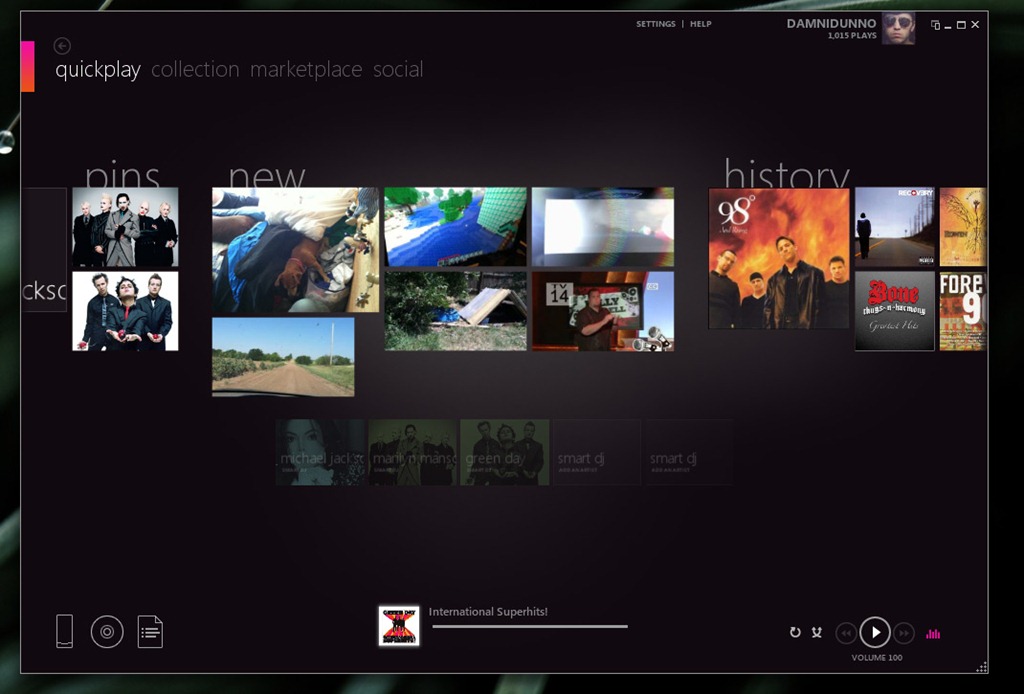Open Settings link
1024x694 pixels.
coord(656,24)
